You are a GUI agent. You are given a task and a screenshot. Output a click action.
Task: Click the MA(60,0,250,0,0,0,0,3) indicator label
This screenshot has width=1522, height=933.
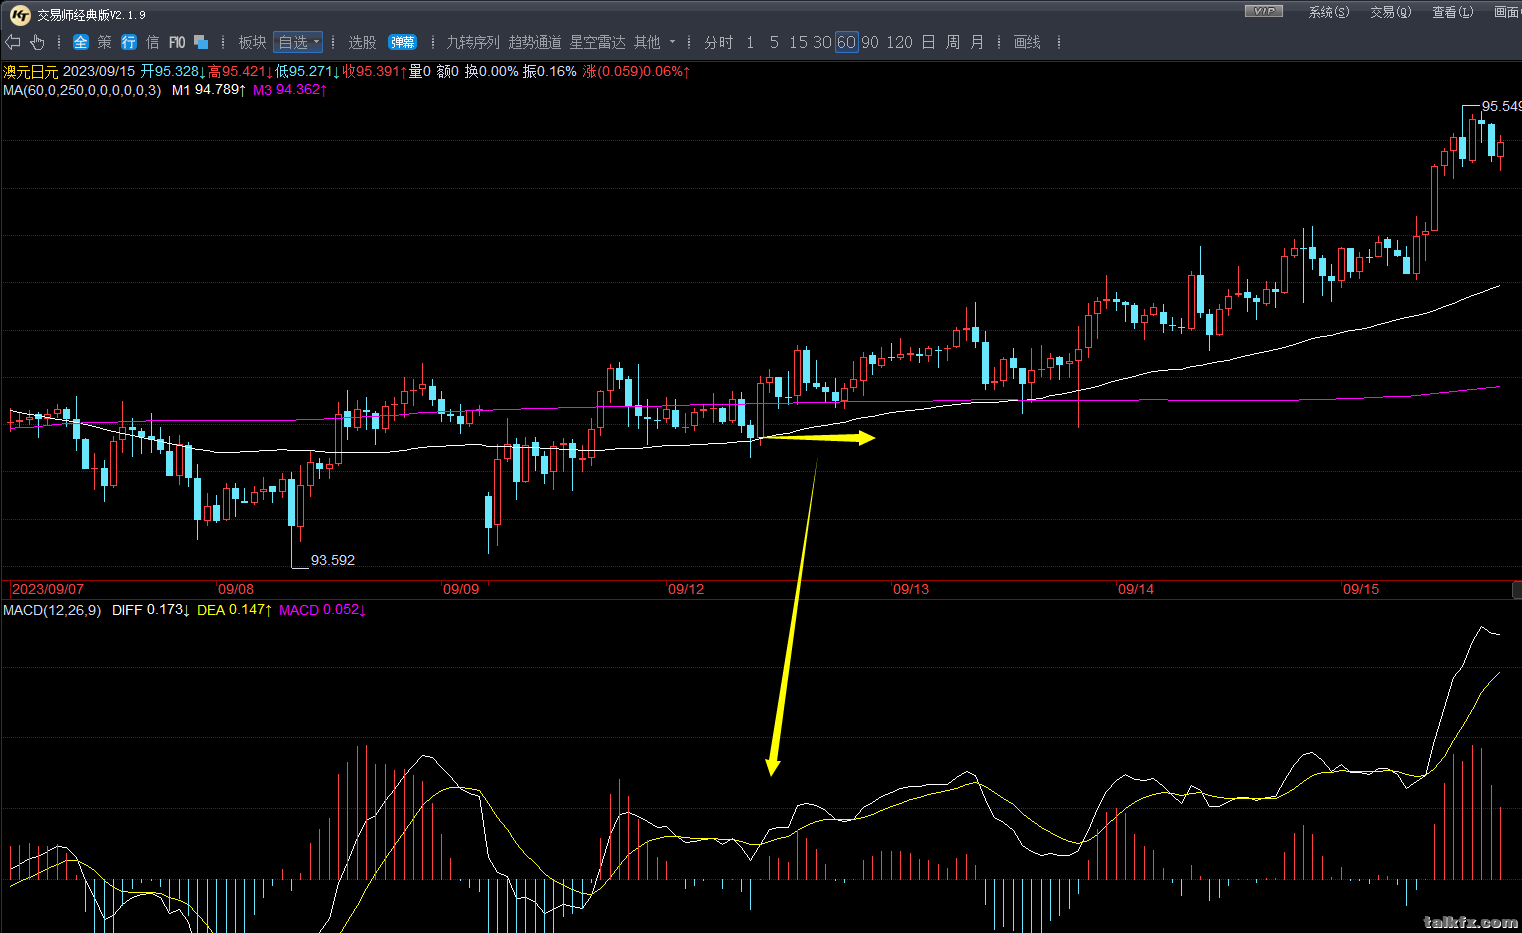(x=82, y=90)
